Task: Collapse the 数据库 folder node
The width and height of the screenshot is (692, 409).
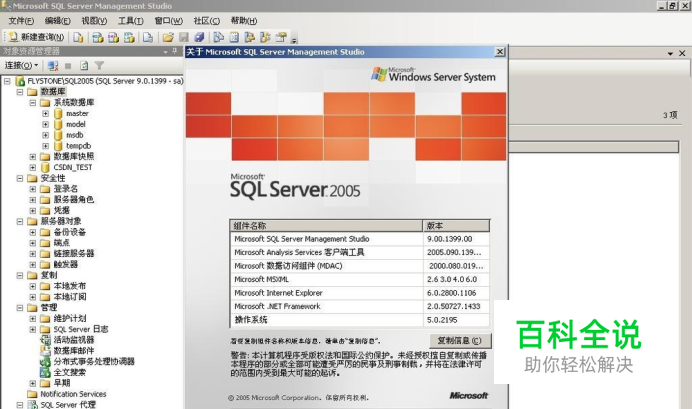Action: click(20, 92)
